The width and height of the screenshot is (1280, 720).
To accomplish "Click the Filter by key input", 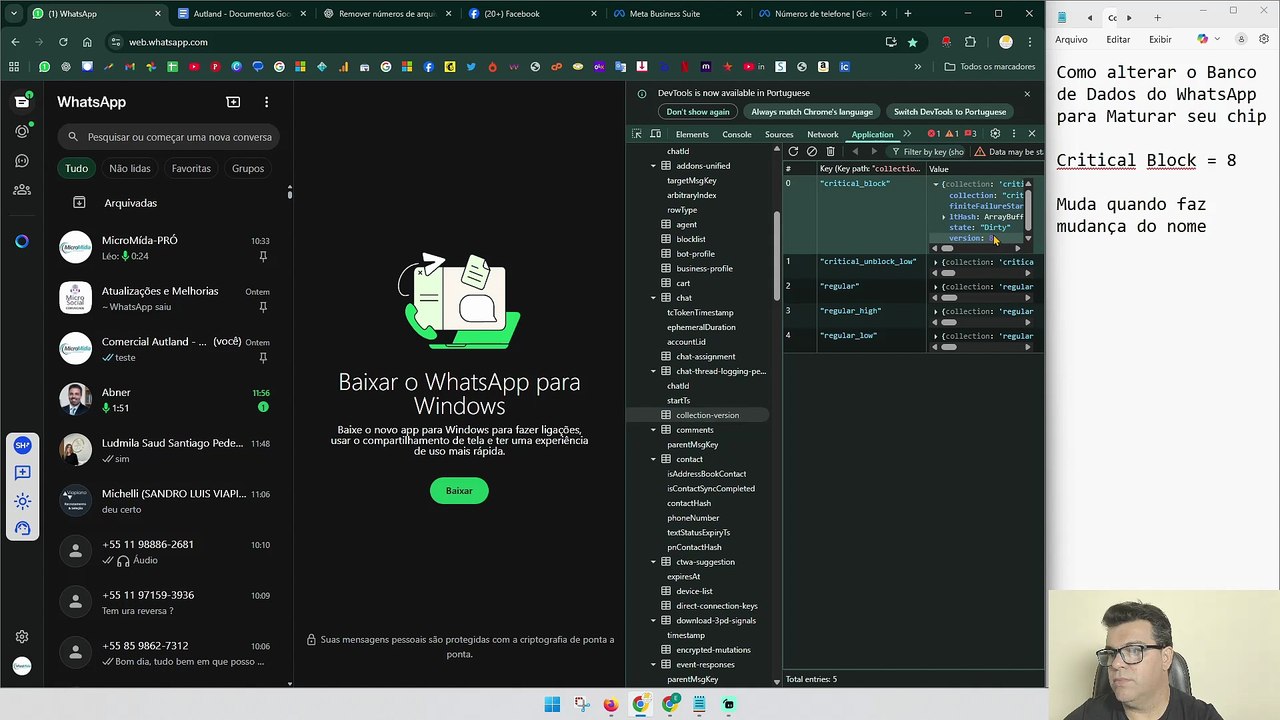I will tap(927, 152).
